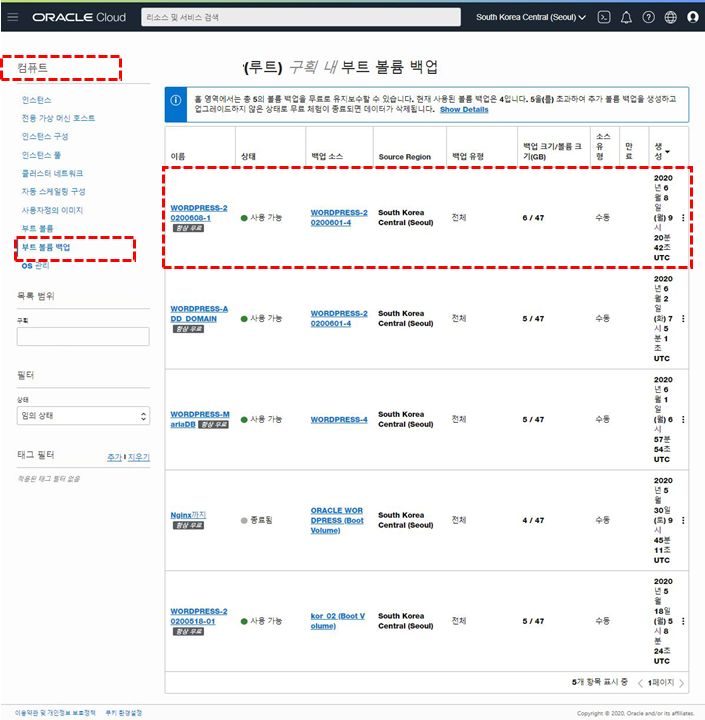Open OS 관리 sidebar item
The width and height of the screenshot is (705, 720).
35,266
